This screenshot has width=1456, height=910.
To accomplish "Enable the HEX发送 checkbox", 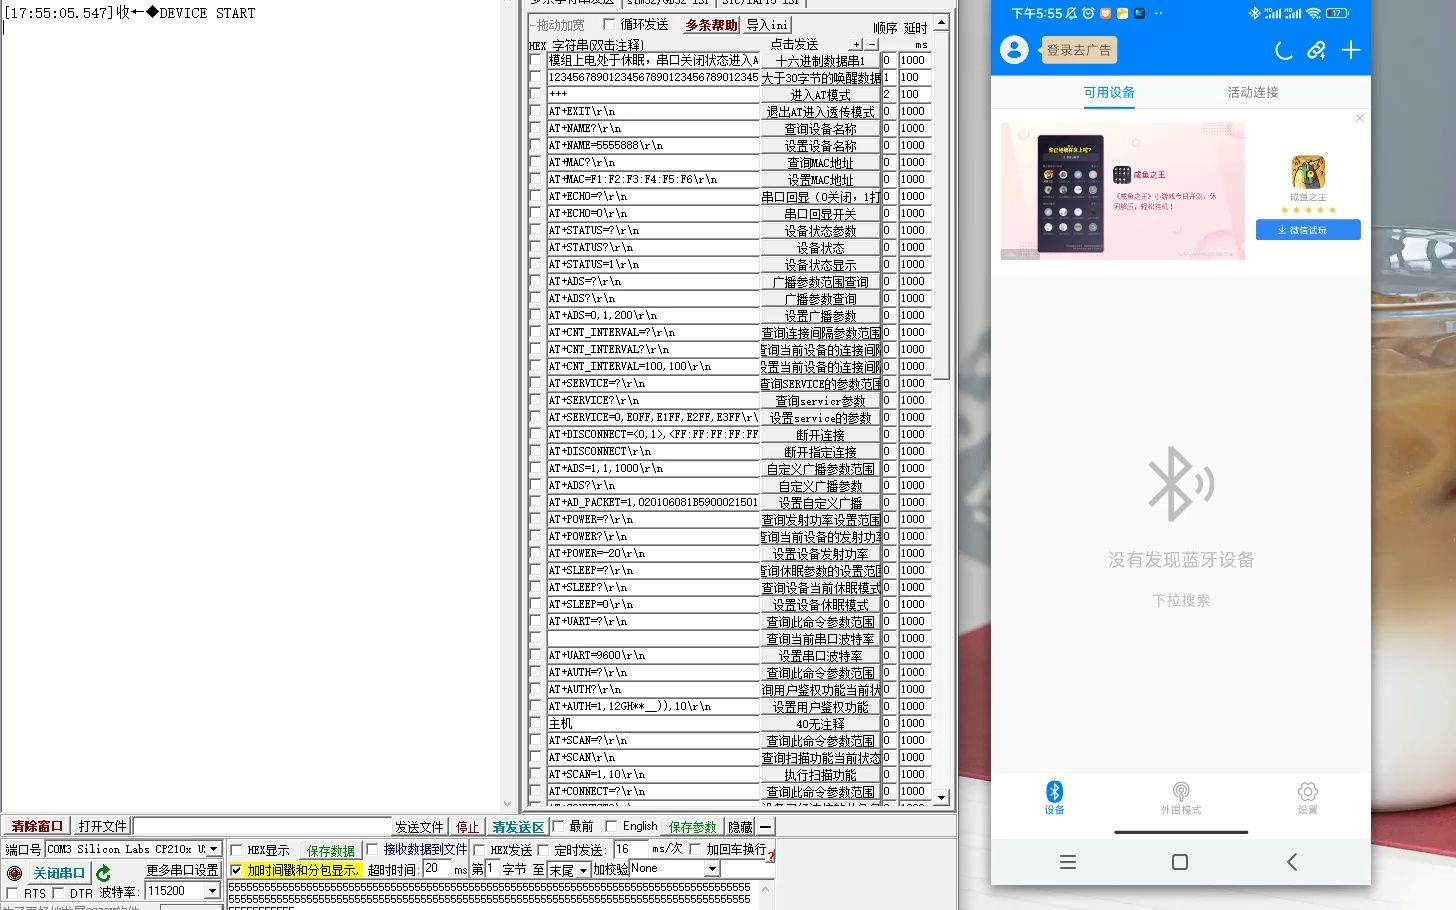I will tap(479, 850).
